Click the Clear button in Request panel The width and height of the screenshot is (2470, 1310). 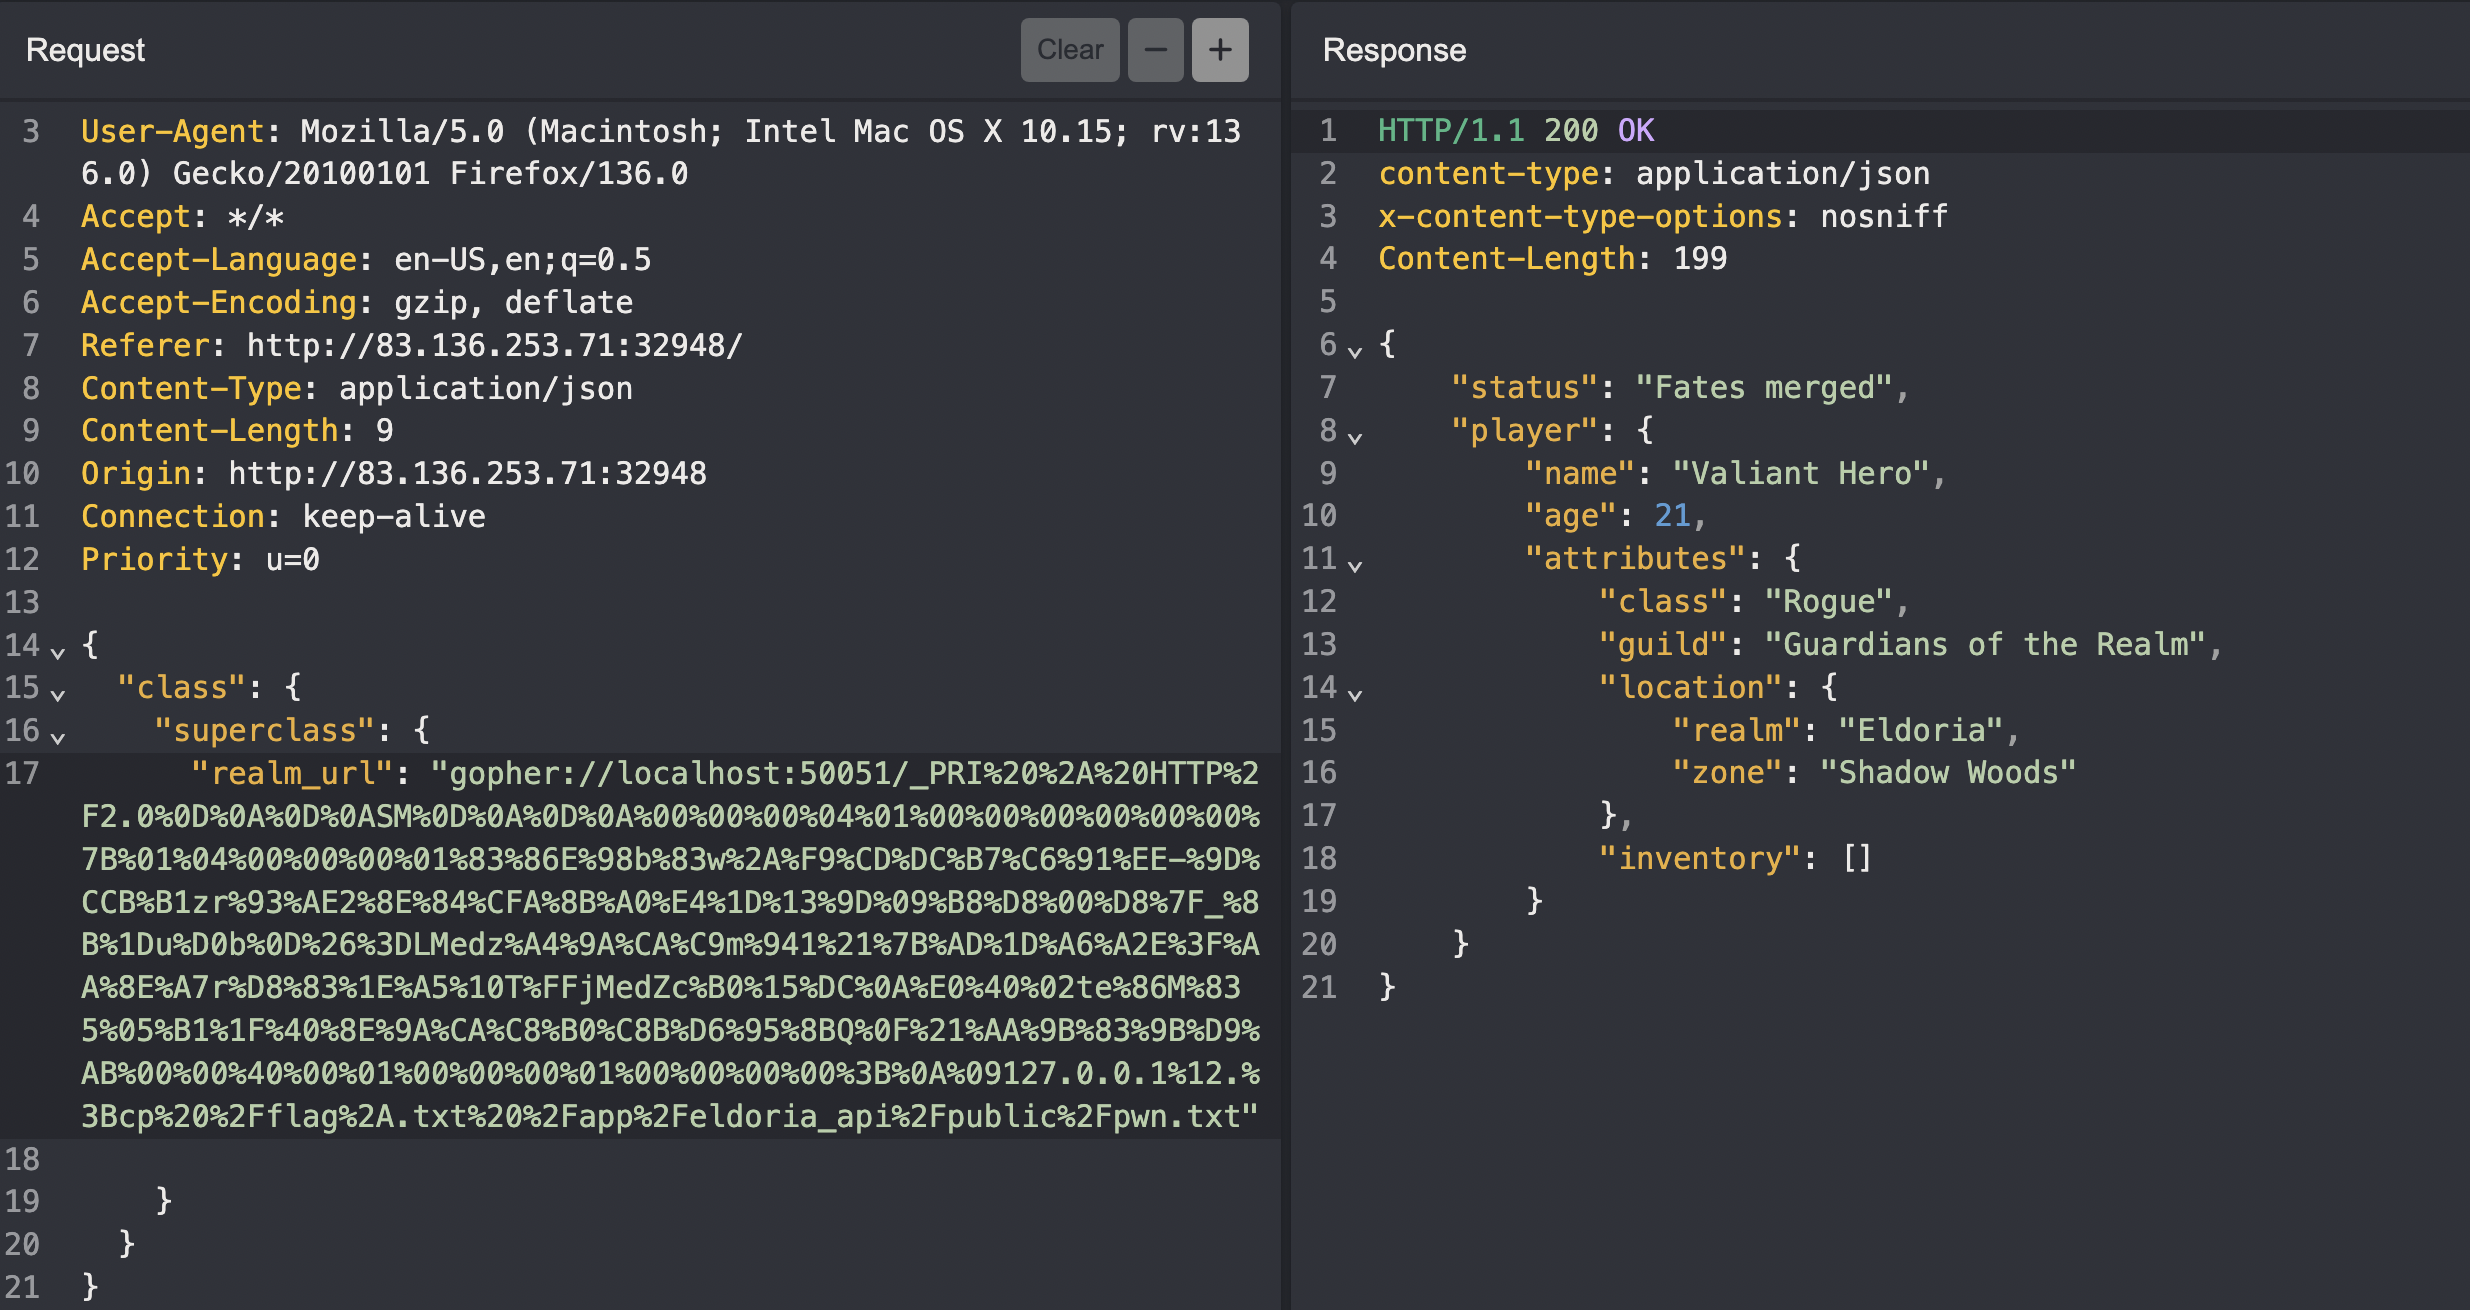[x=1069, y=50]
